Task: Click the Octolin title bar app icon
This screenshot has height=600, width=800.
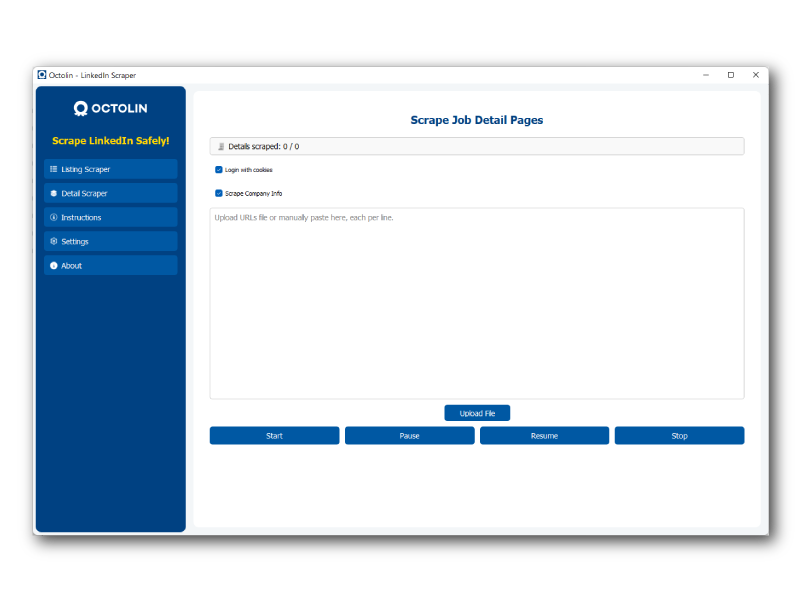Action: click(x=42, y=75)
